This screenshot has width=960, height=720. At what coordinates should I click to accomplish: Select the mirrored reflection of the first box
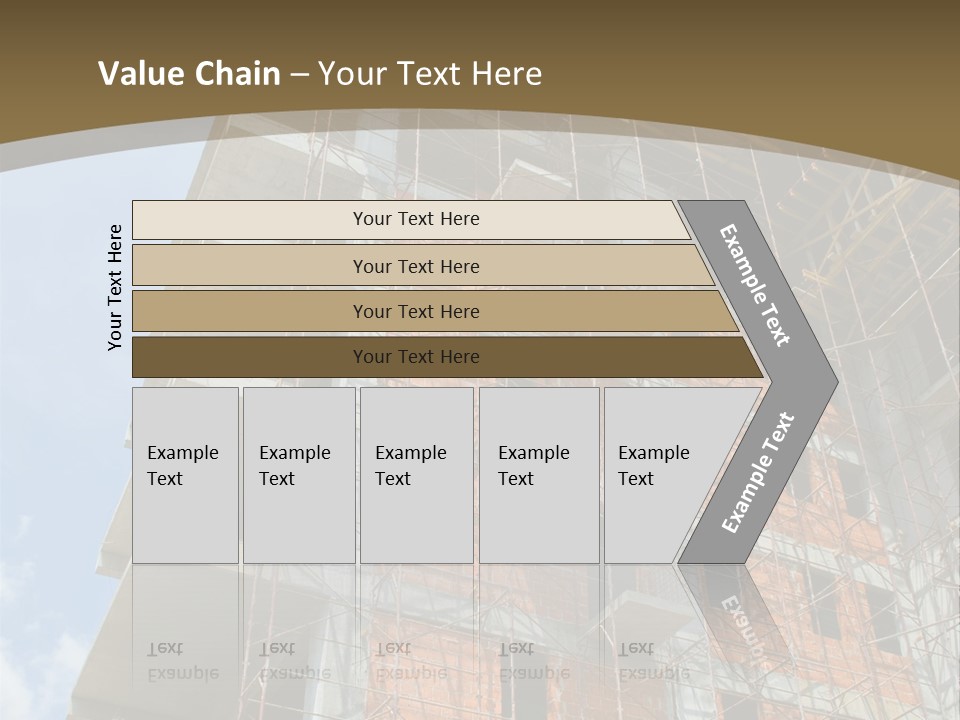coord(185,630)
